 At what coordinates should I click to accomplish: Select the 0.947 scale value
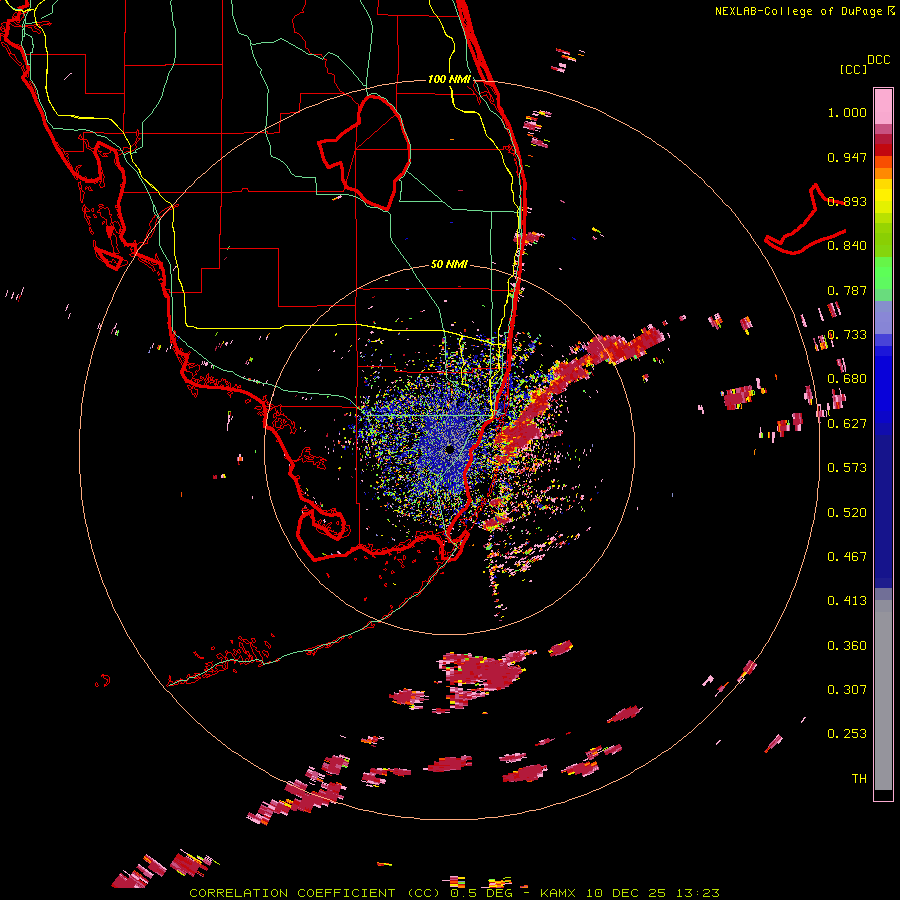[847, 157]
